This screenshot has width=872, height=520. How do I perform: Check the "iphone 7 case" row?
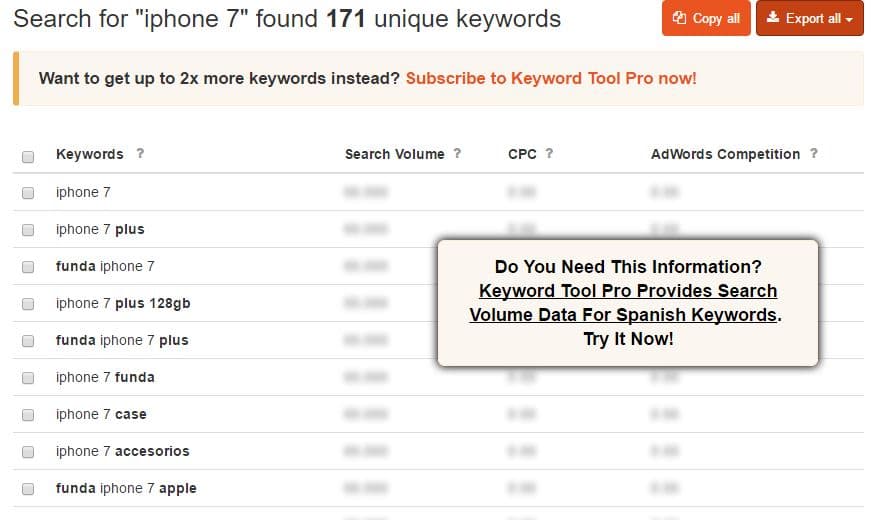(x=28, y=415)
